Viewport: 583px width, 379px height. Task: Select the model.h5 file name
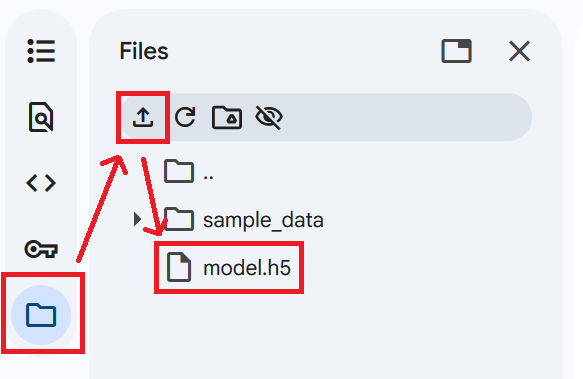247,267
